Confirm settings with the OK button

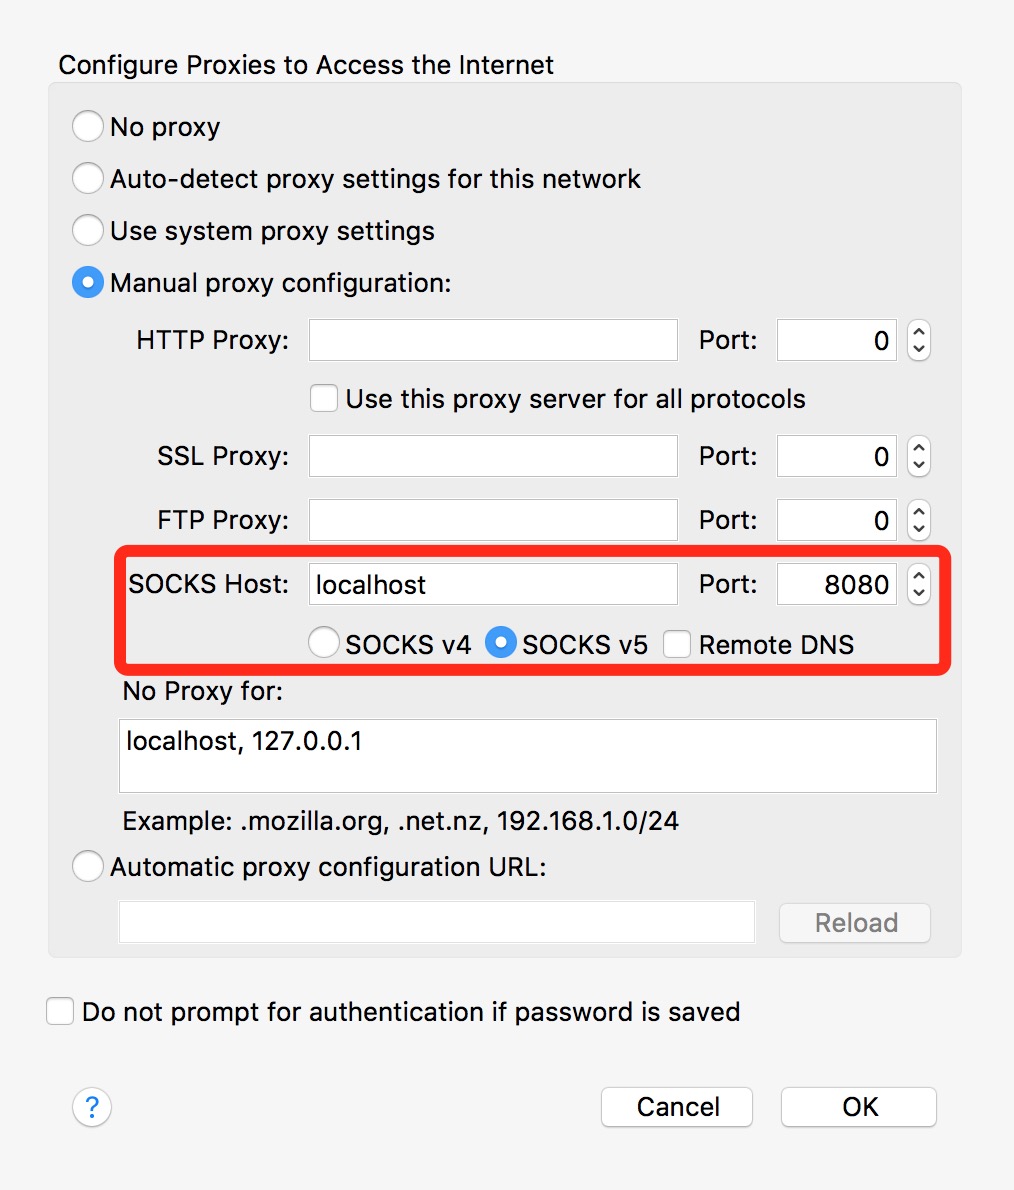click(x=859, y=1107)
